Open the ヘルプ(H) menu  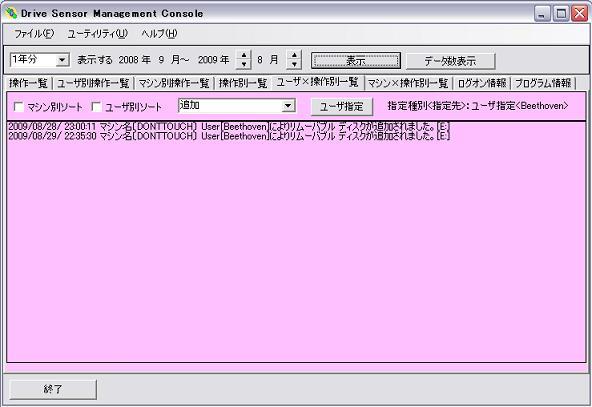click(159, 34)
